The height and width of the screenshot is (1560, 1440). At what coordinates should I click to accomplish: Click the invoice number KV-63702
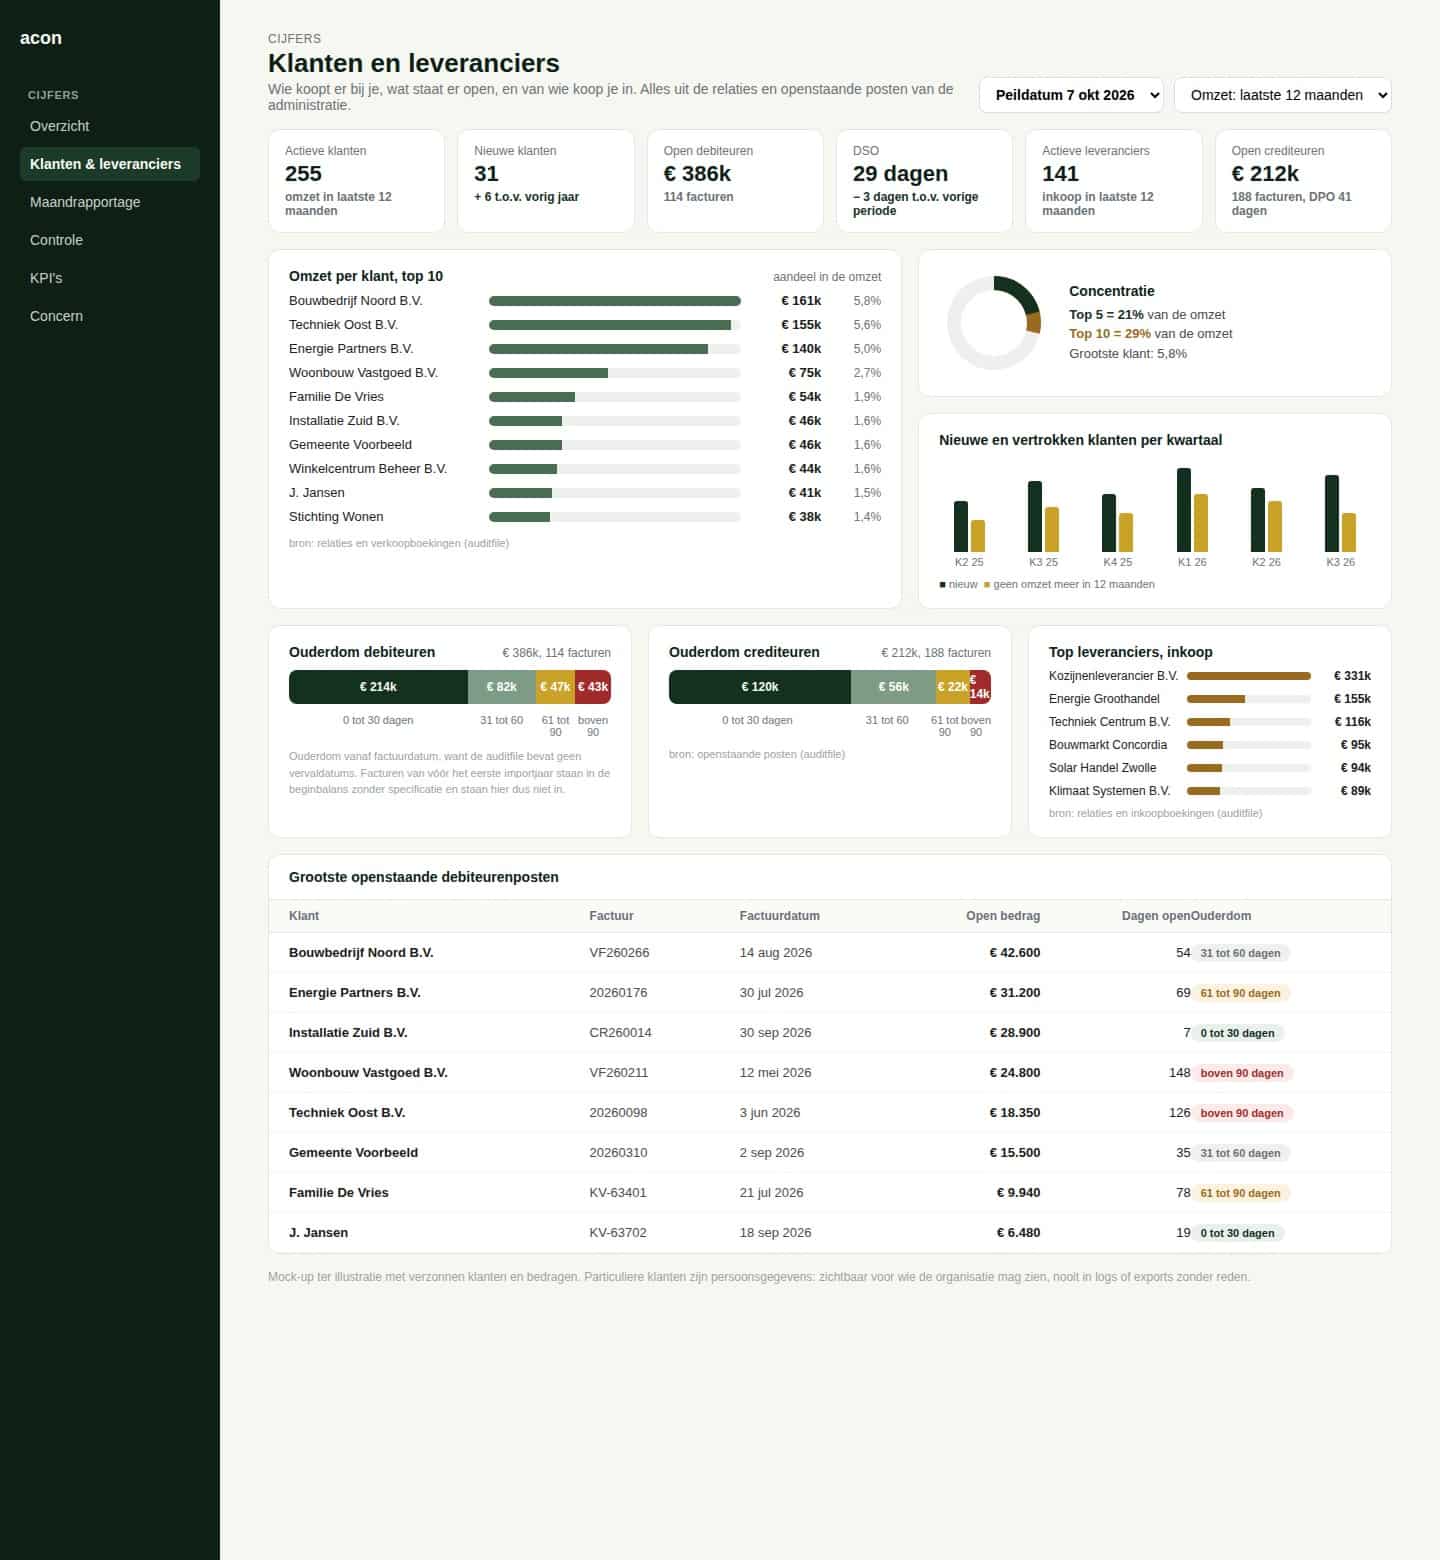point(618,1233)
